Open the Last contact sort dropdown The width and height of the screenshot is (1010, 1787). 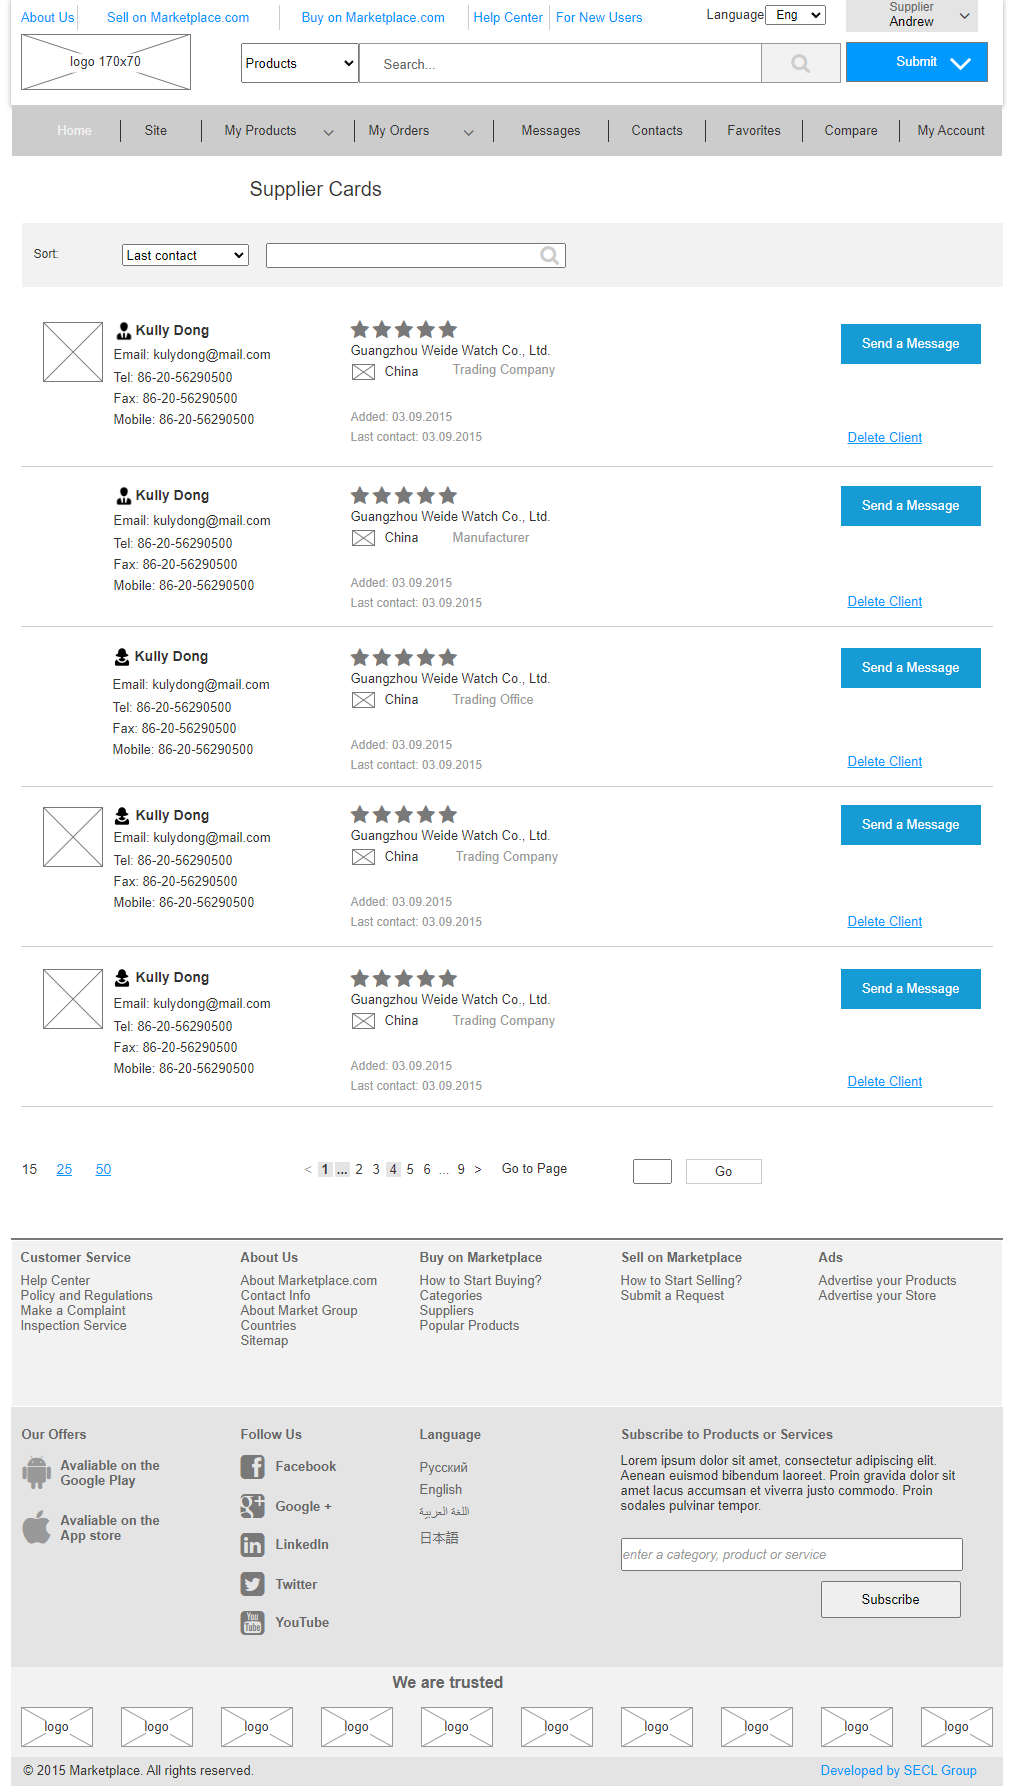[x=184, y=255]
